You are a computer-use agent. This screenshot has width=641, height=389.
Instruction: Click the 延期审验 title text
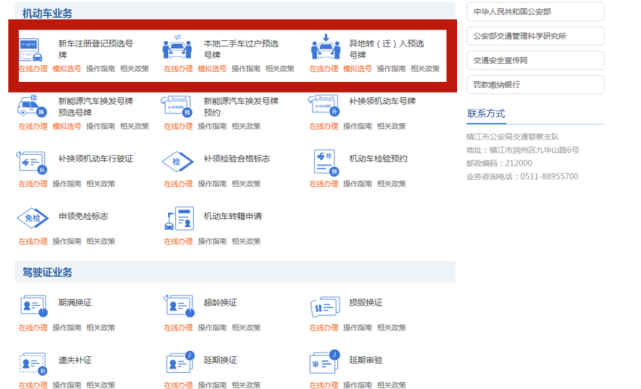(x=365, y=360)
